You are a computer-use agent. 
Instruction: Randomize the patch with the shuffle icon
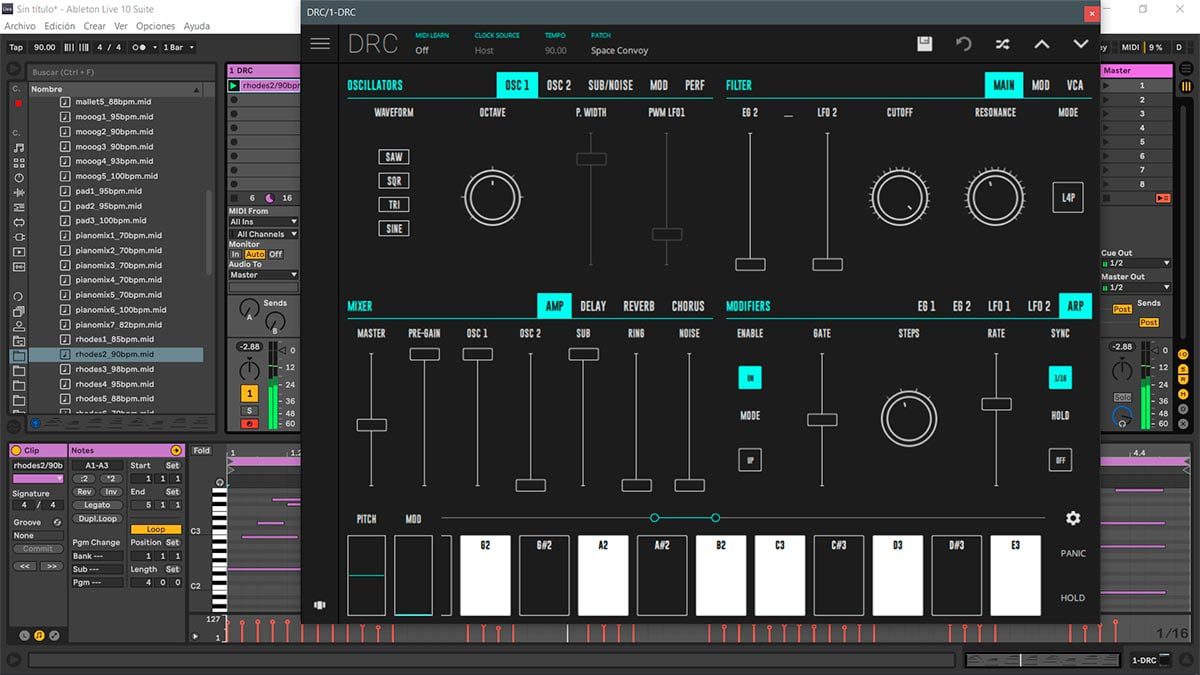click(1002, 44)
